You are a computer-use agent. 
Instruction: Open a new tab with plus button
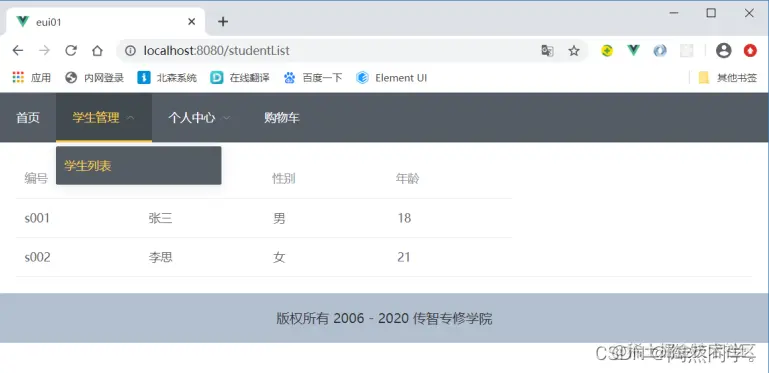[223, 22]
